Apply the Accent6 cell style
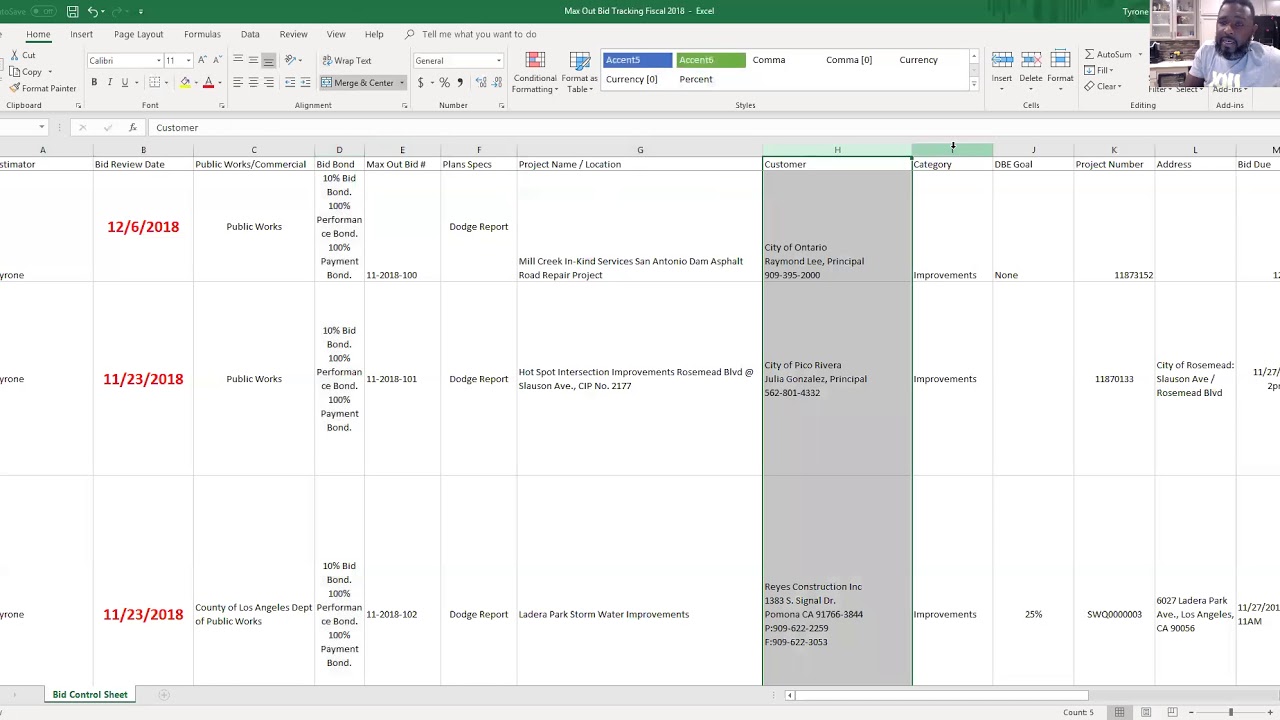The image size is (1280, 720). click(x=711, y=60)
